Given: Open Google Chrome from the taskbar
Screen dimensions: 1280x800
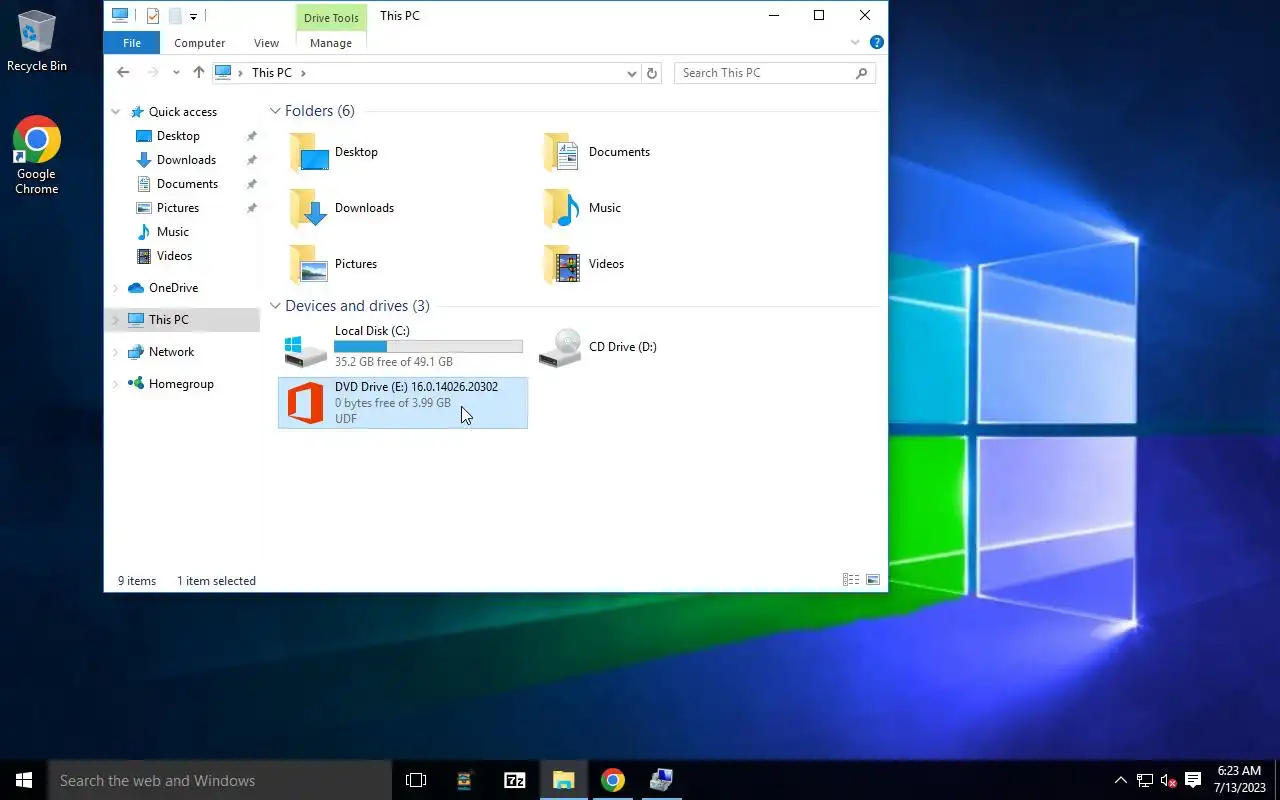Looking at the screenshot, I should tap(613, 780).
